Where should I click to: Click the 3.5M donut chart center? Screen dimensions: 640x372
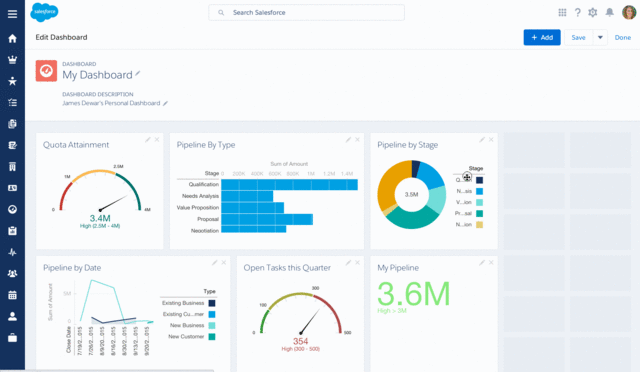pos(411,194)
